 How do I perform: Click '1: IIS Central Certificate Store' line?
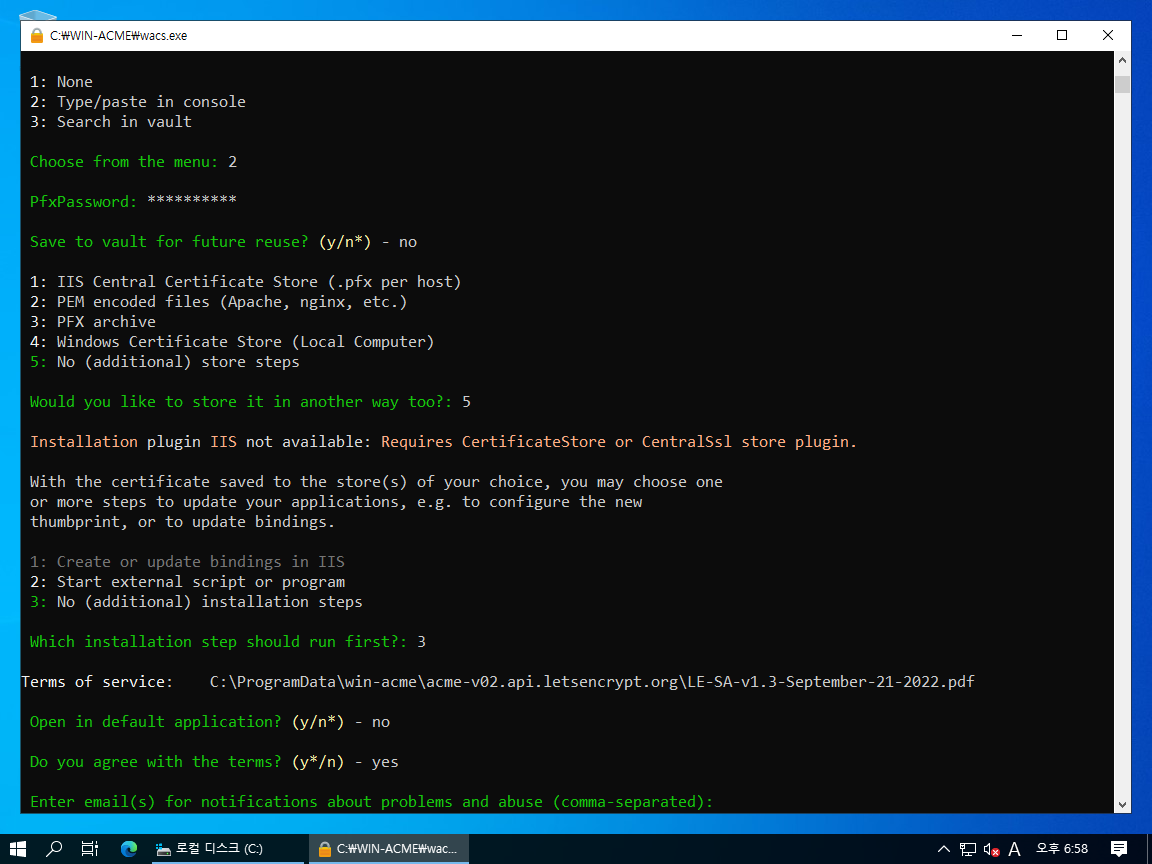pos(245,281)
